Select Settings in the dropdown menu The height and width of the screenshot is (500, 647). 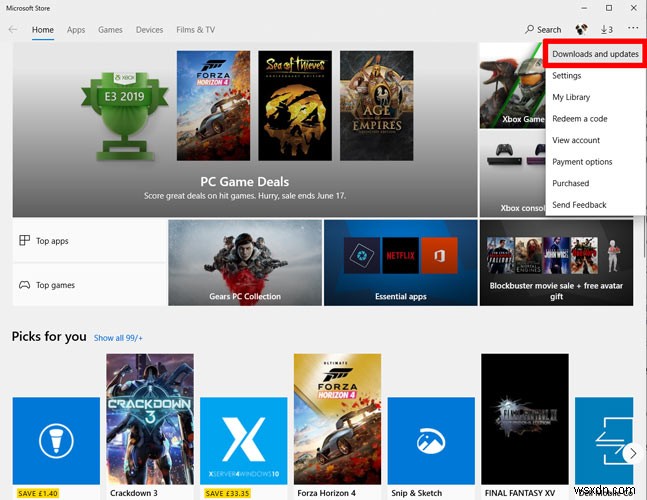[x=595, y=75]
